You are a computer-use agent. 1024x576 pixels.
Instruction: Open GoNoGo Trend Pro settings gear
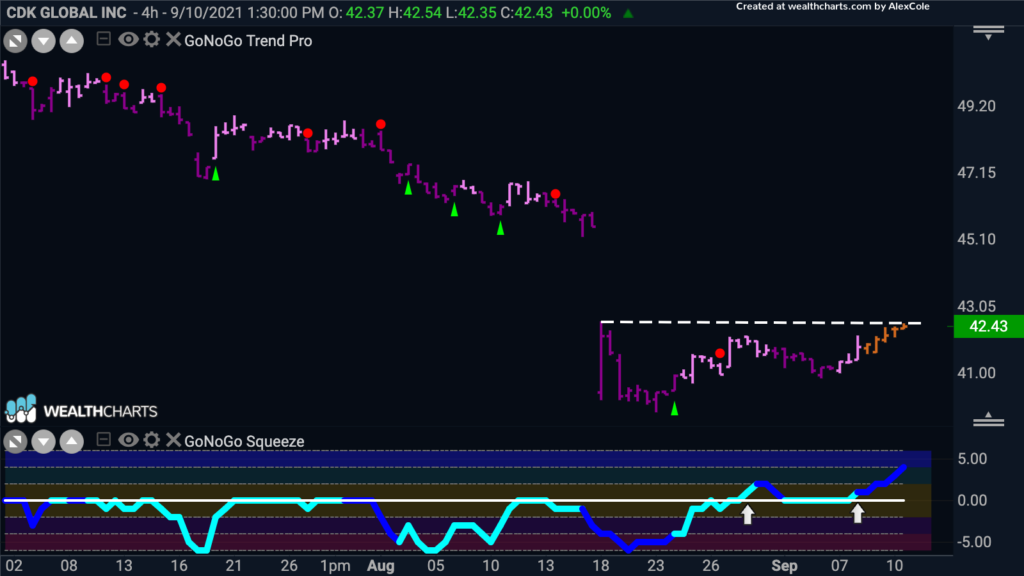(152, 40)
